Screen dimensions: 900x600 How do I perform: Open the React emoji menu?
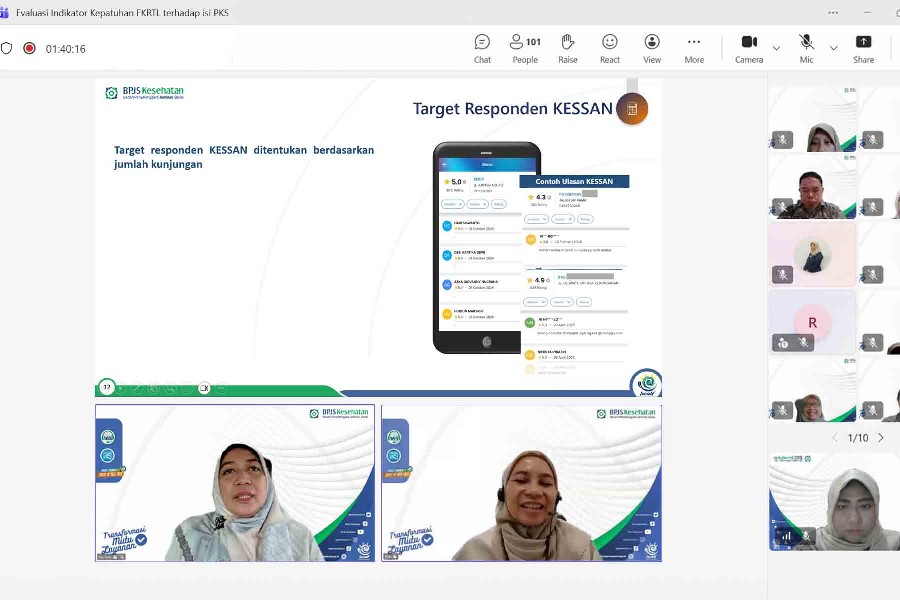[x=610, y=49]
